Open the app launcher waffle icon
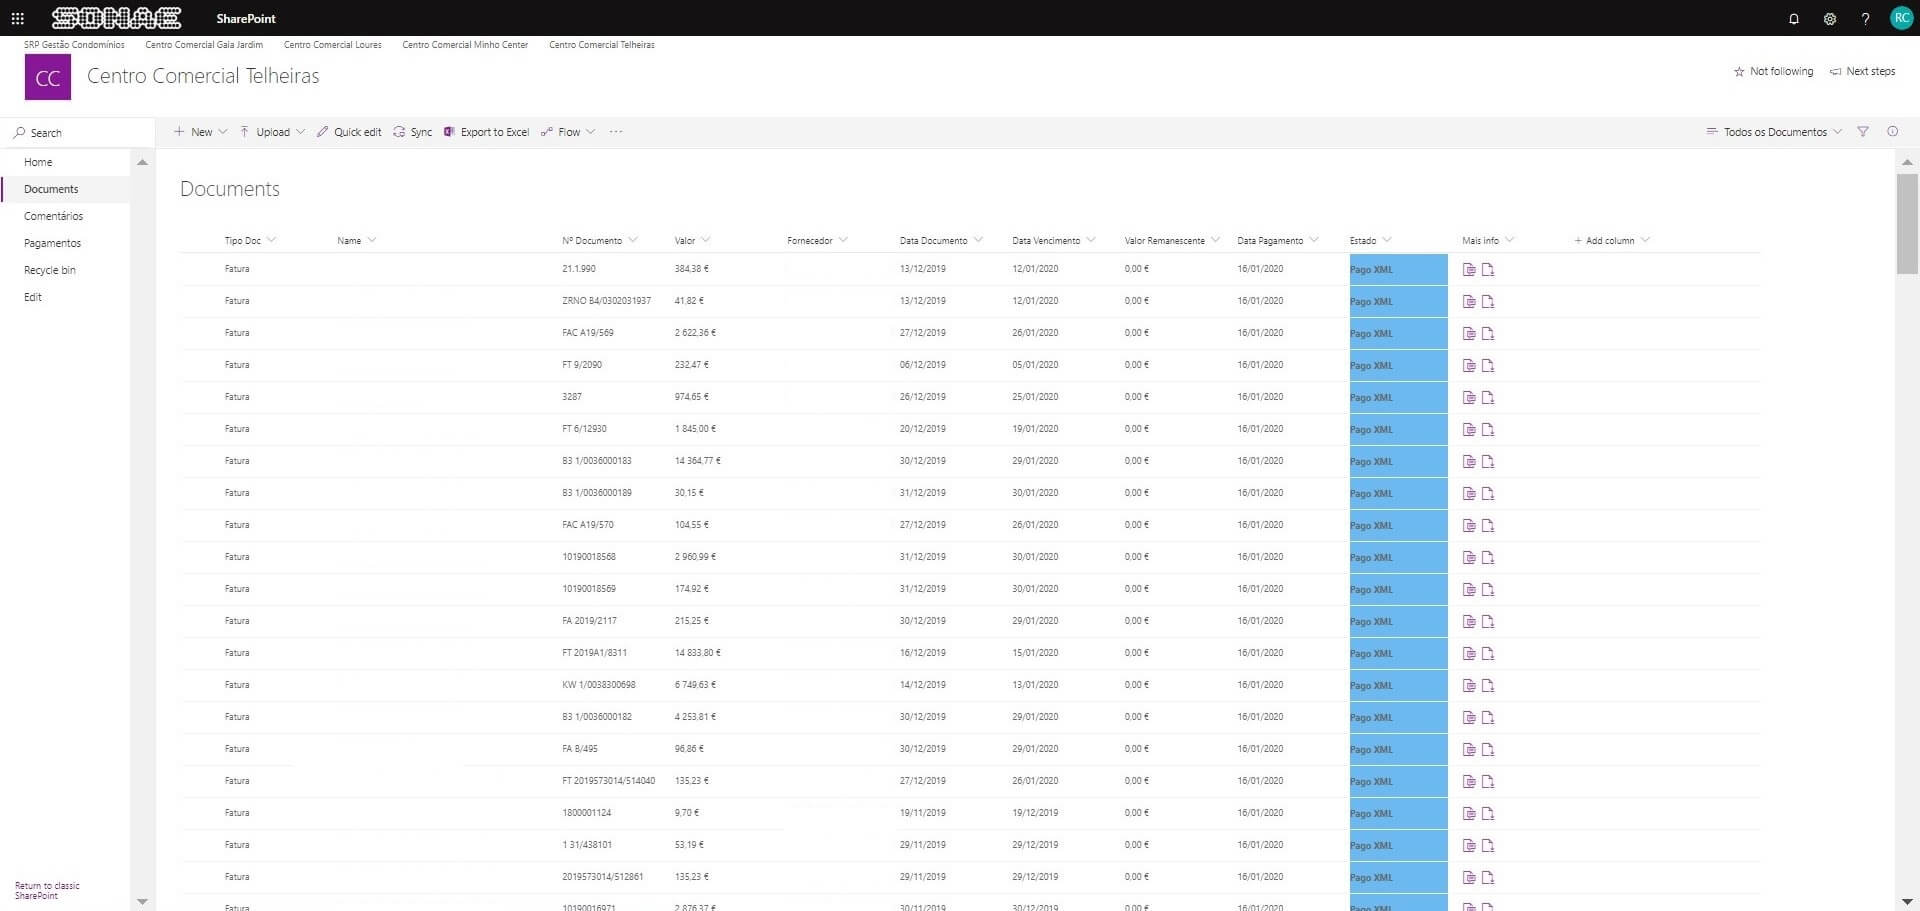 (x=17, y=18)
